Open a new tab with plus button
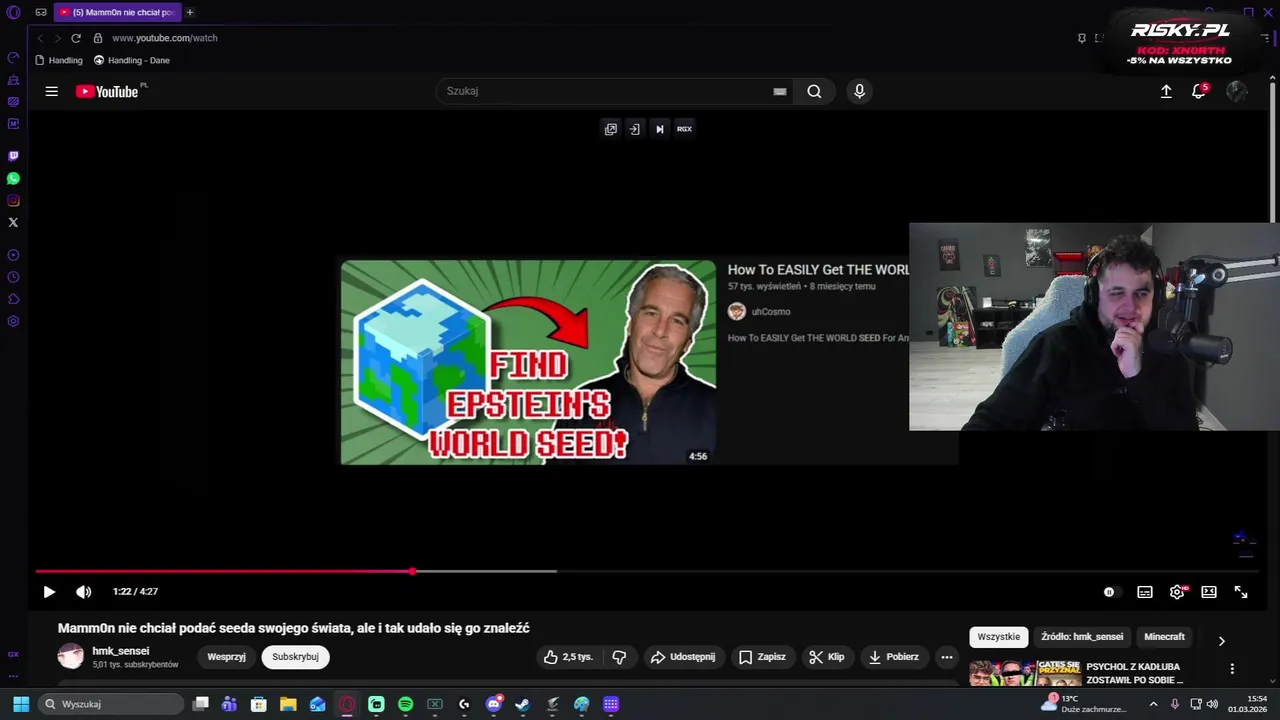 (x=190, y=12)
